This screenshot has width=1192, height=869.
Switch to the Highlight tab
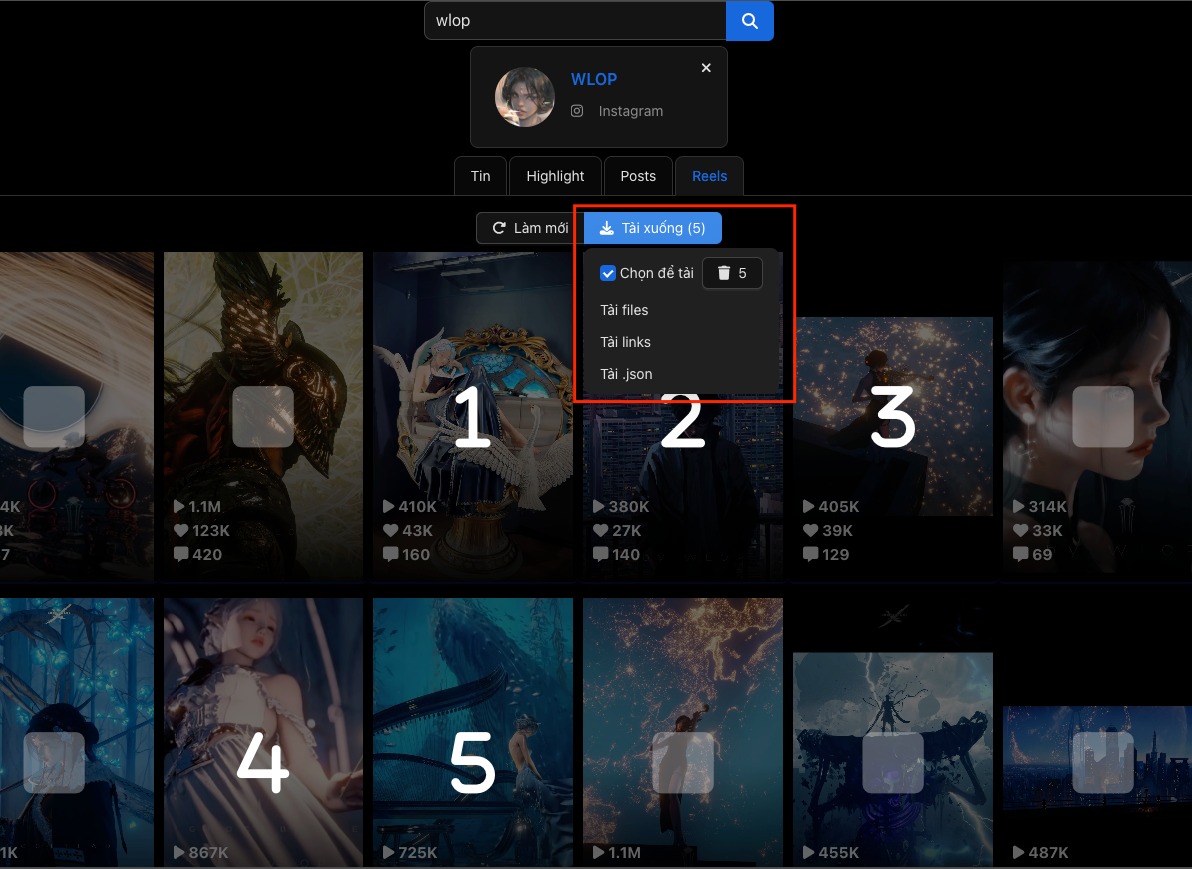coord(555,176)
